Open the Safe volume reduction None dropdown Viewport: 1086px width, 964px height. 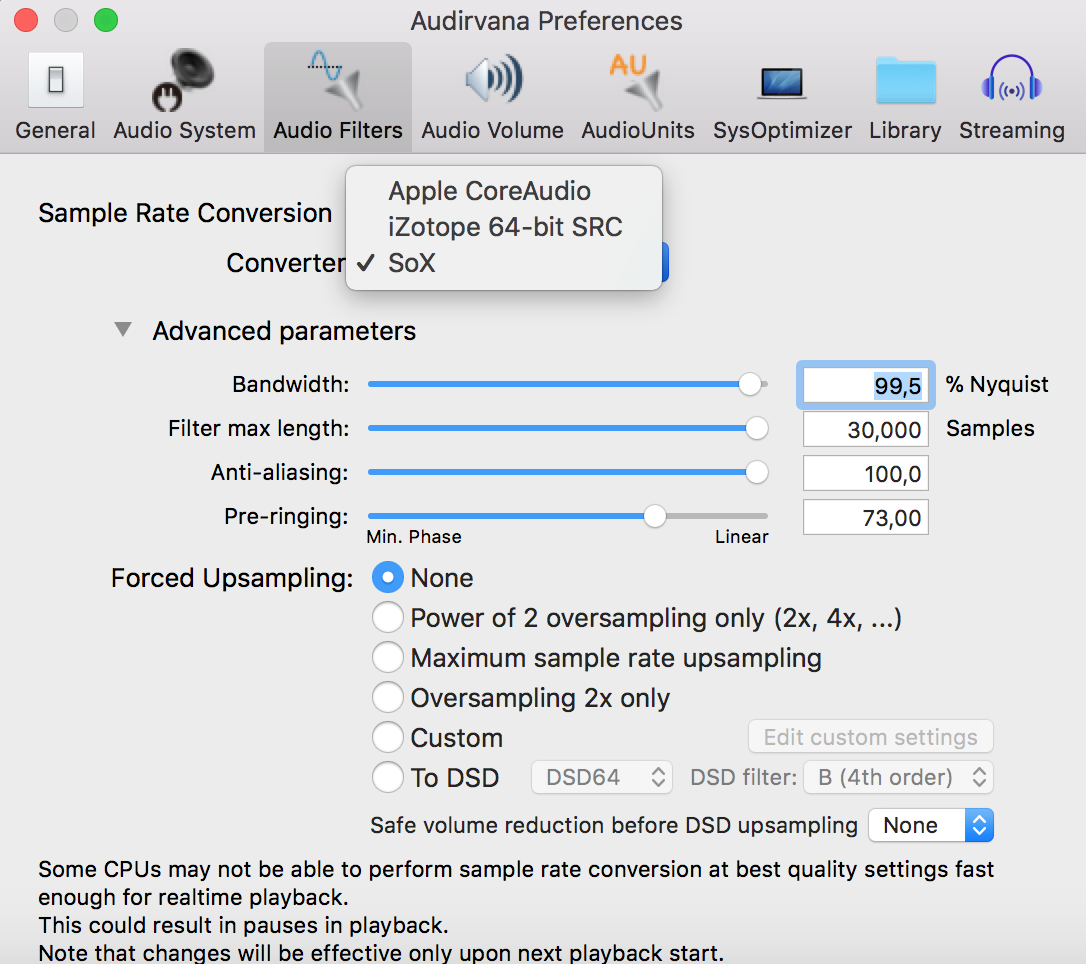(931, 825)
